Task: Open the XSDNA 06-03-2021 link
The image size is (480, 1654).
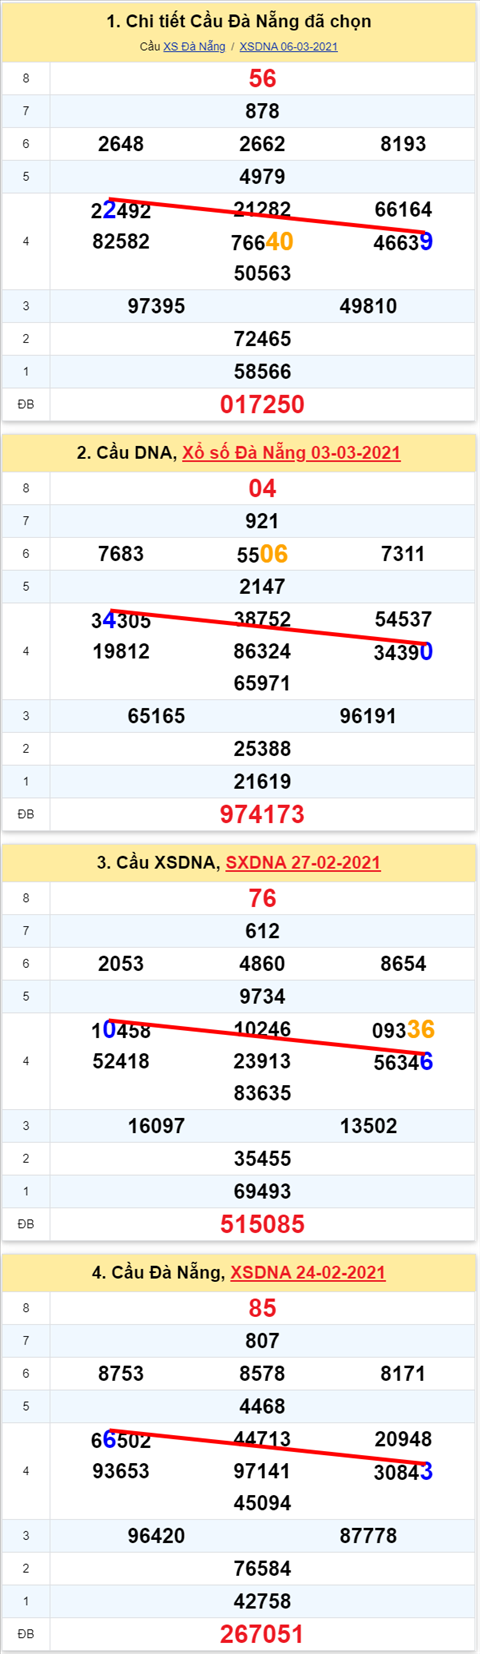Action: [x=288, y=47]
